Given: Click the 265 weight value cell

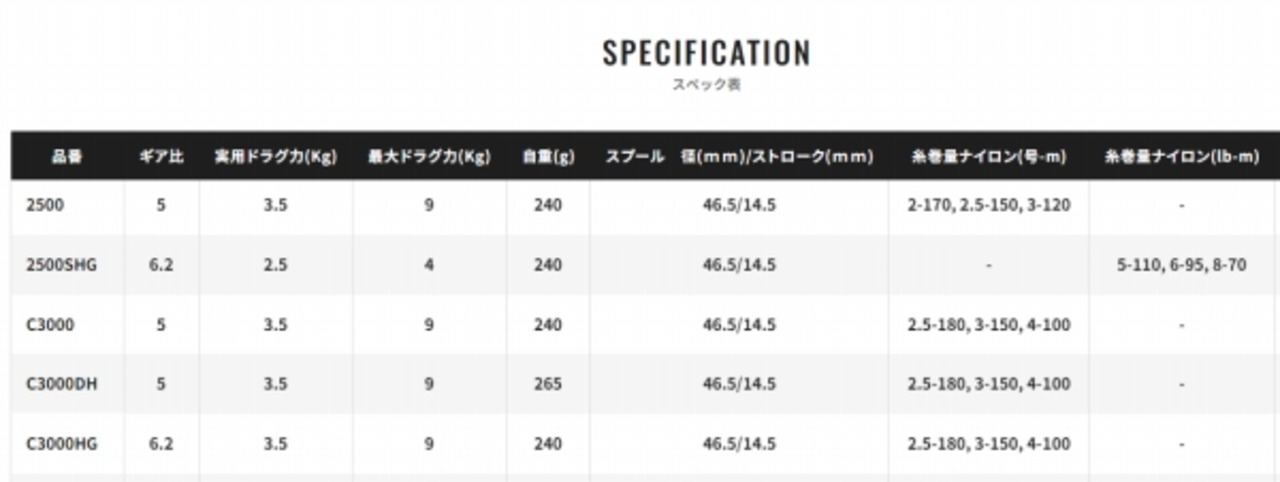Looking at the screenshot, I should pyautogui.click(x=548, y=384).
